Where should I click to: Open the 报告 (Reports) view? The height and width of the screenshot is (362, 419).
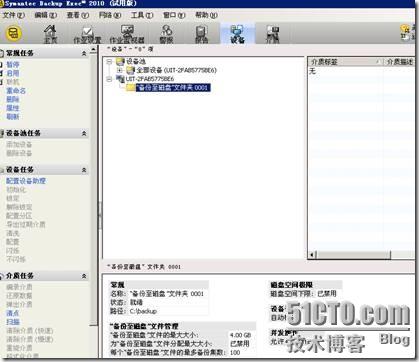201,34
